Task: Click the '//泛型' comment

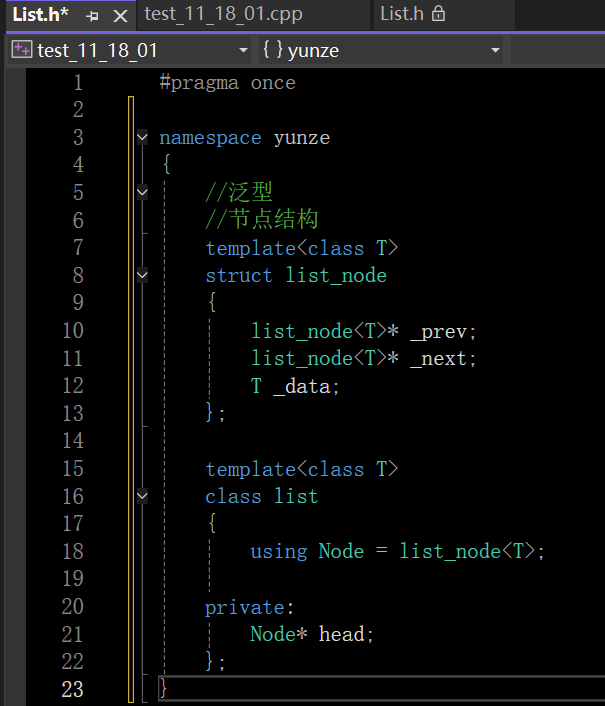Action: (x=239, y=192)
